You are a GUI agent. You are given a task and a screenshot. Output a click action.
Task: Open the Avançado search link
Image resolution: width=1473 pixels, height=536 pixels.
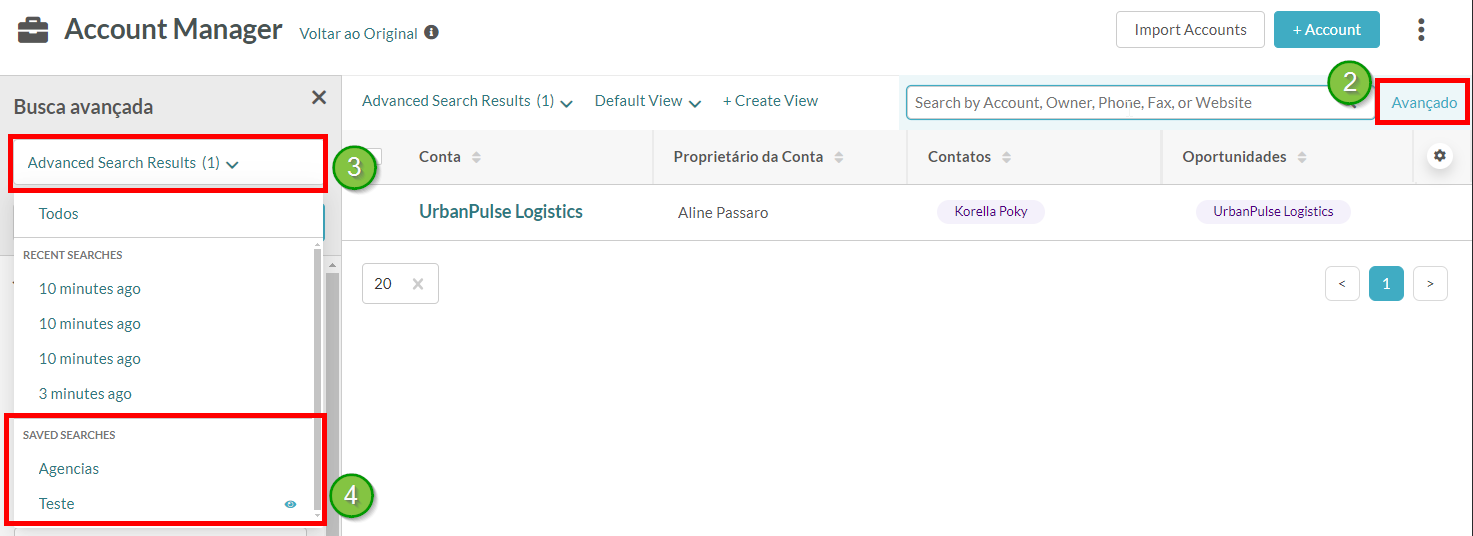coord(1424,103)
